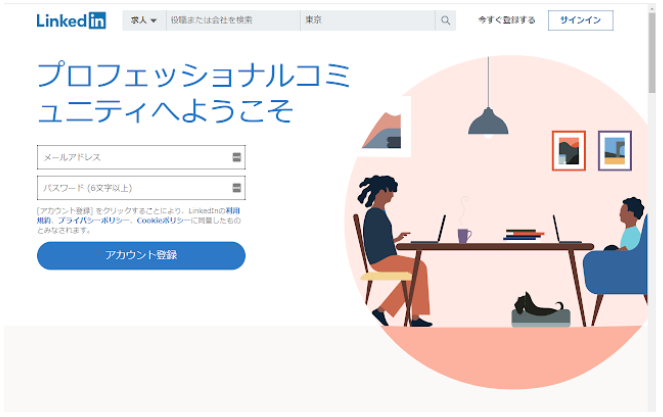Open the プライバシーポリシー link
Screen dimensions: 663x417
[x=93, y=220]
